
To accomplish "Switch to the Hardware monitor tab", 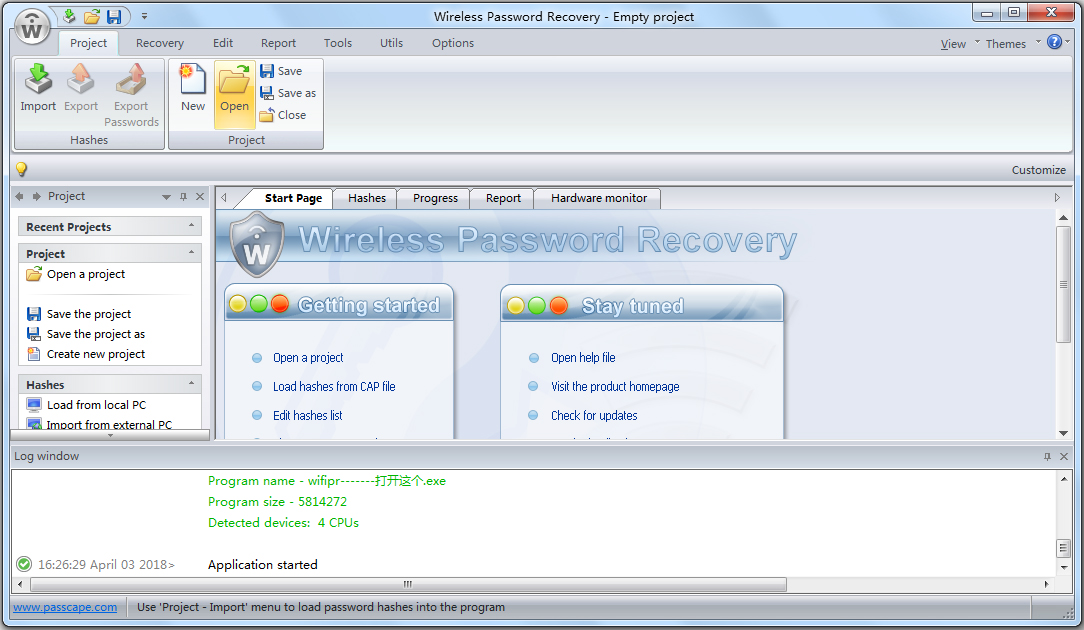I will (x=599, y=198).
